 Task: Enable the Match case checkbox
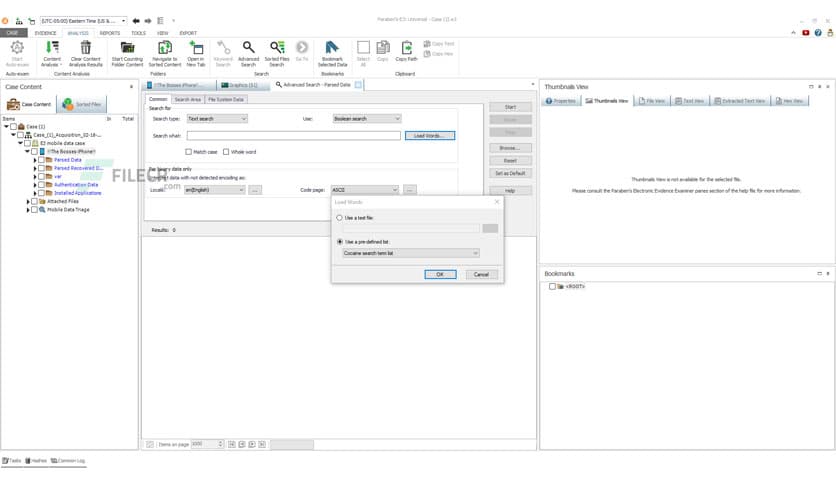click(189, 152)
